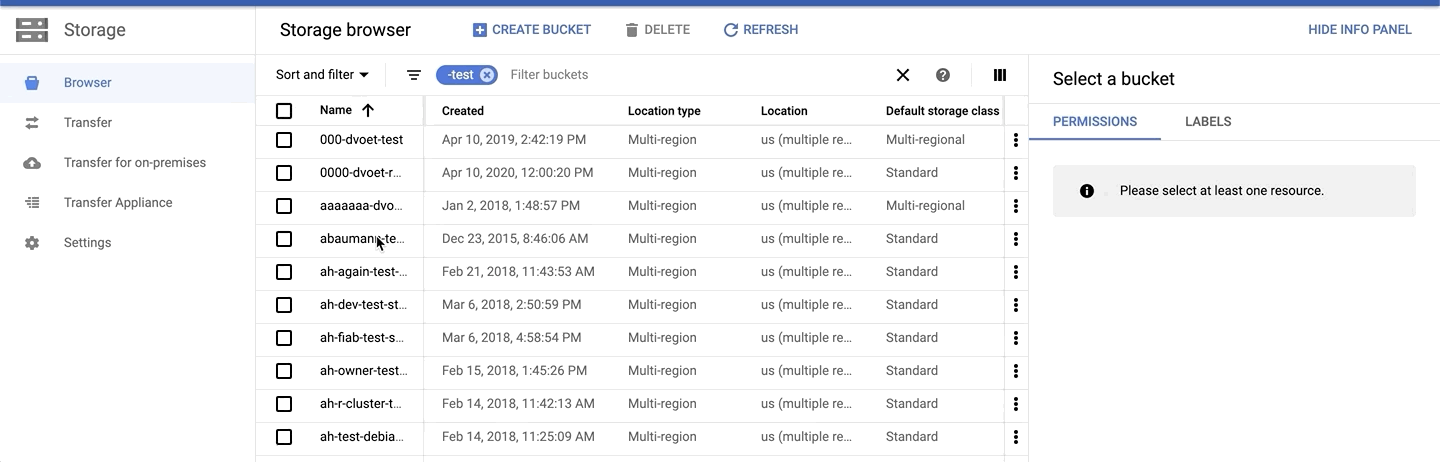Open more actions for ah-fiab-test-s...
Viewport: 1440px width, 462px height.
pos(1016,338)
